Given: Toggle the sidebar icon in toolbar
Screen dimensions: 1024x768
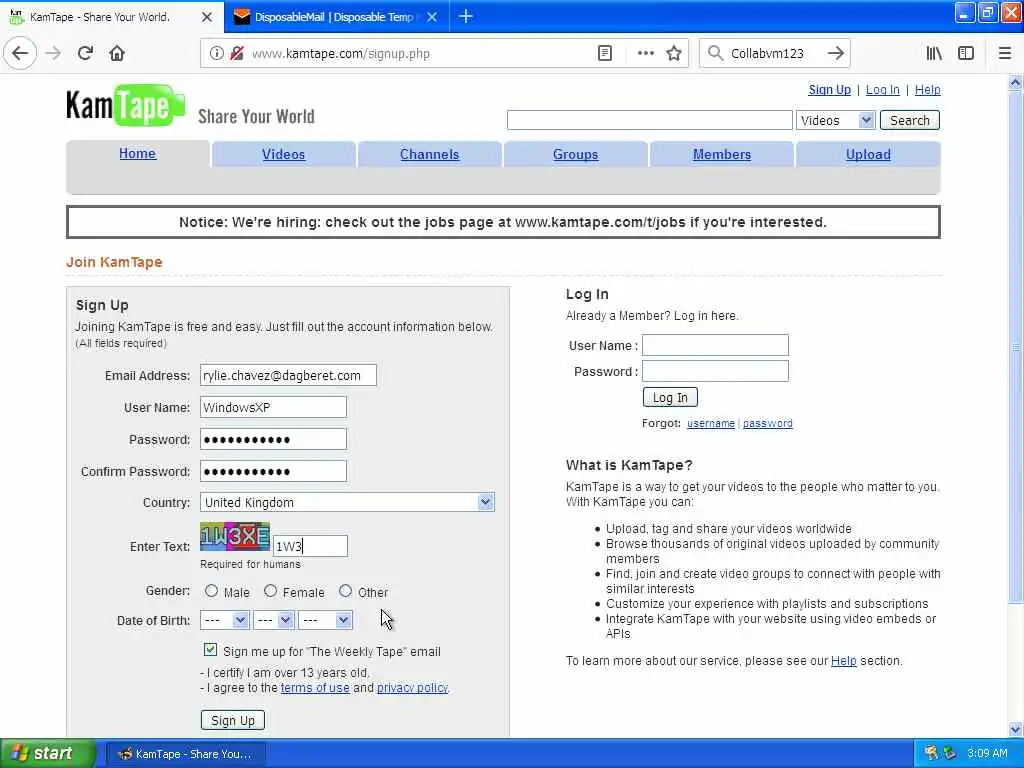Looking at the screenshot, I should coord(966,54).
